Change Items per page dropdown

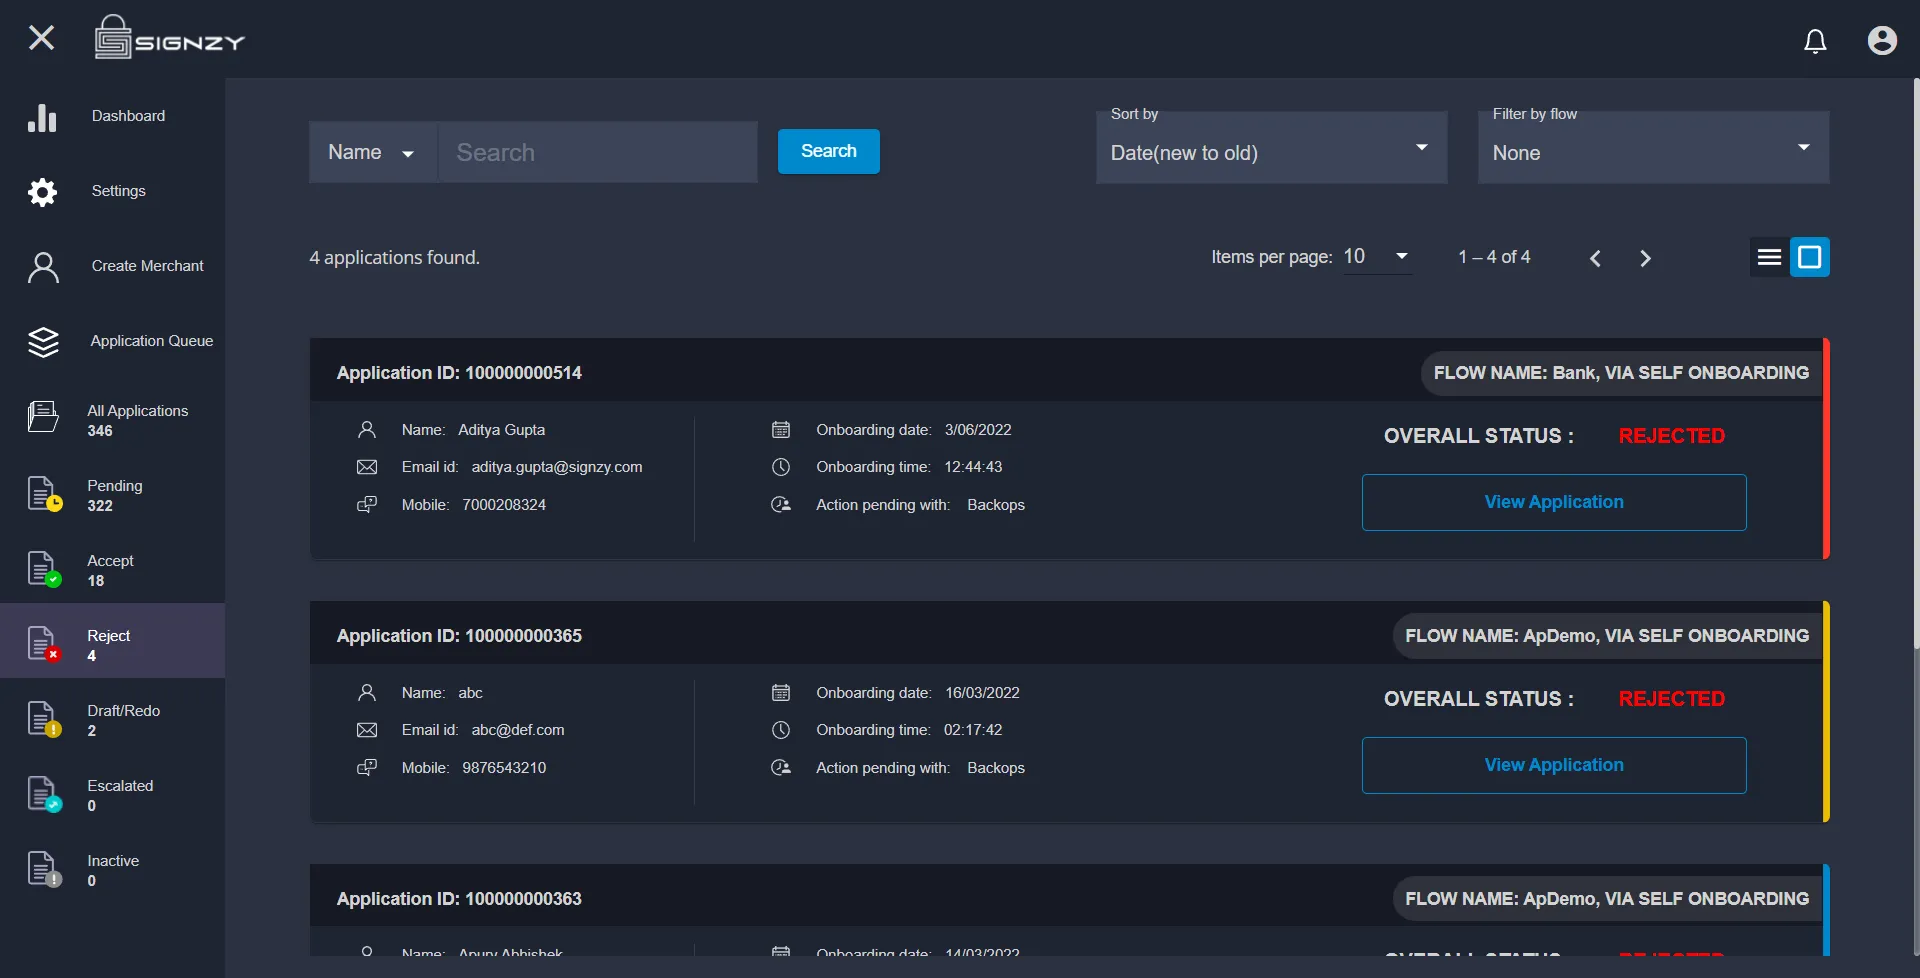tap(1377, 257)
